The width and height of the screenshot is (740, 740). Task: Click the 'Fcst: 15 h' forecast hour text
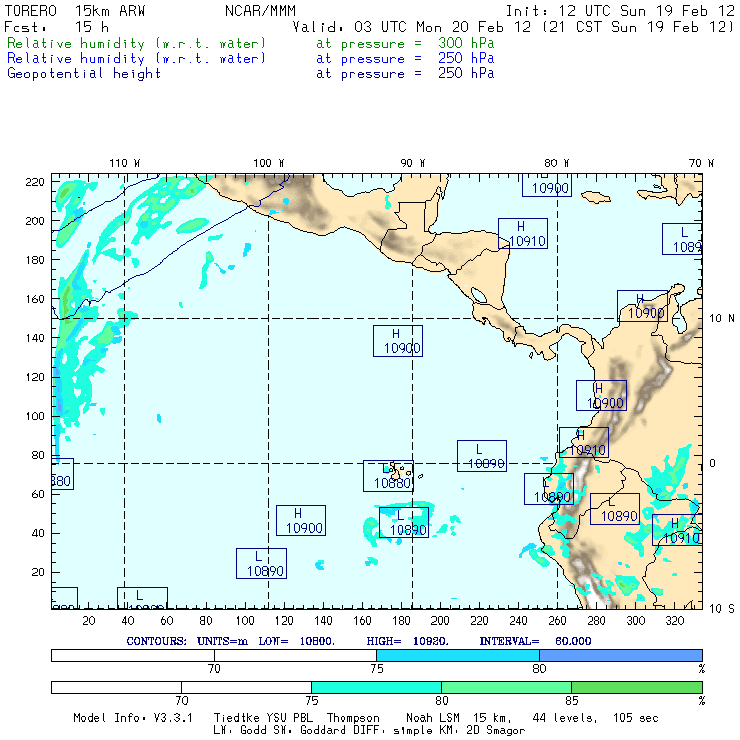coord(56,27)
